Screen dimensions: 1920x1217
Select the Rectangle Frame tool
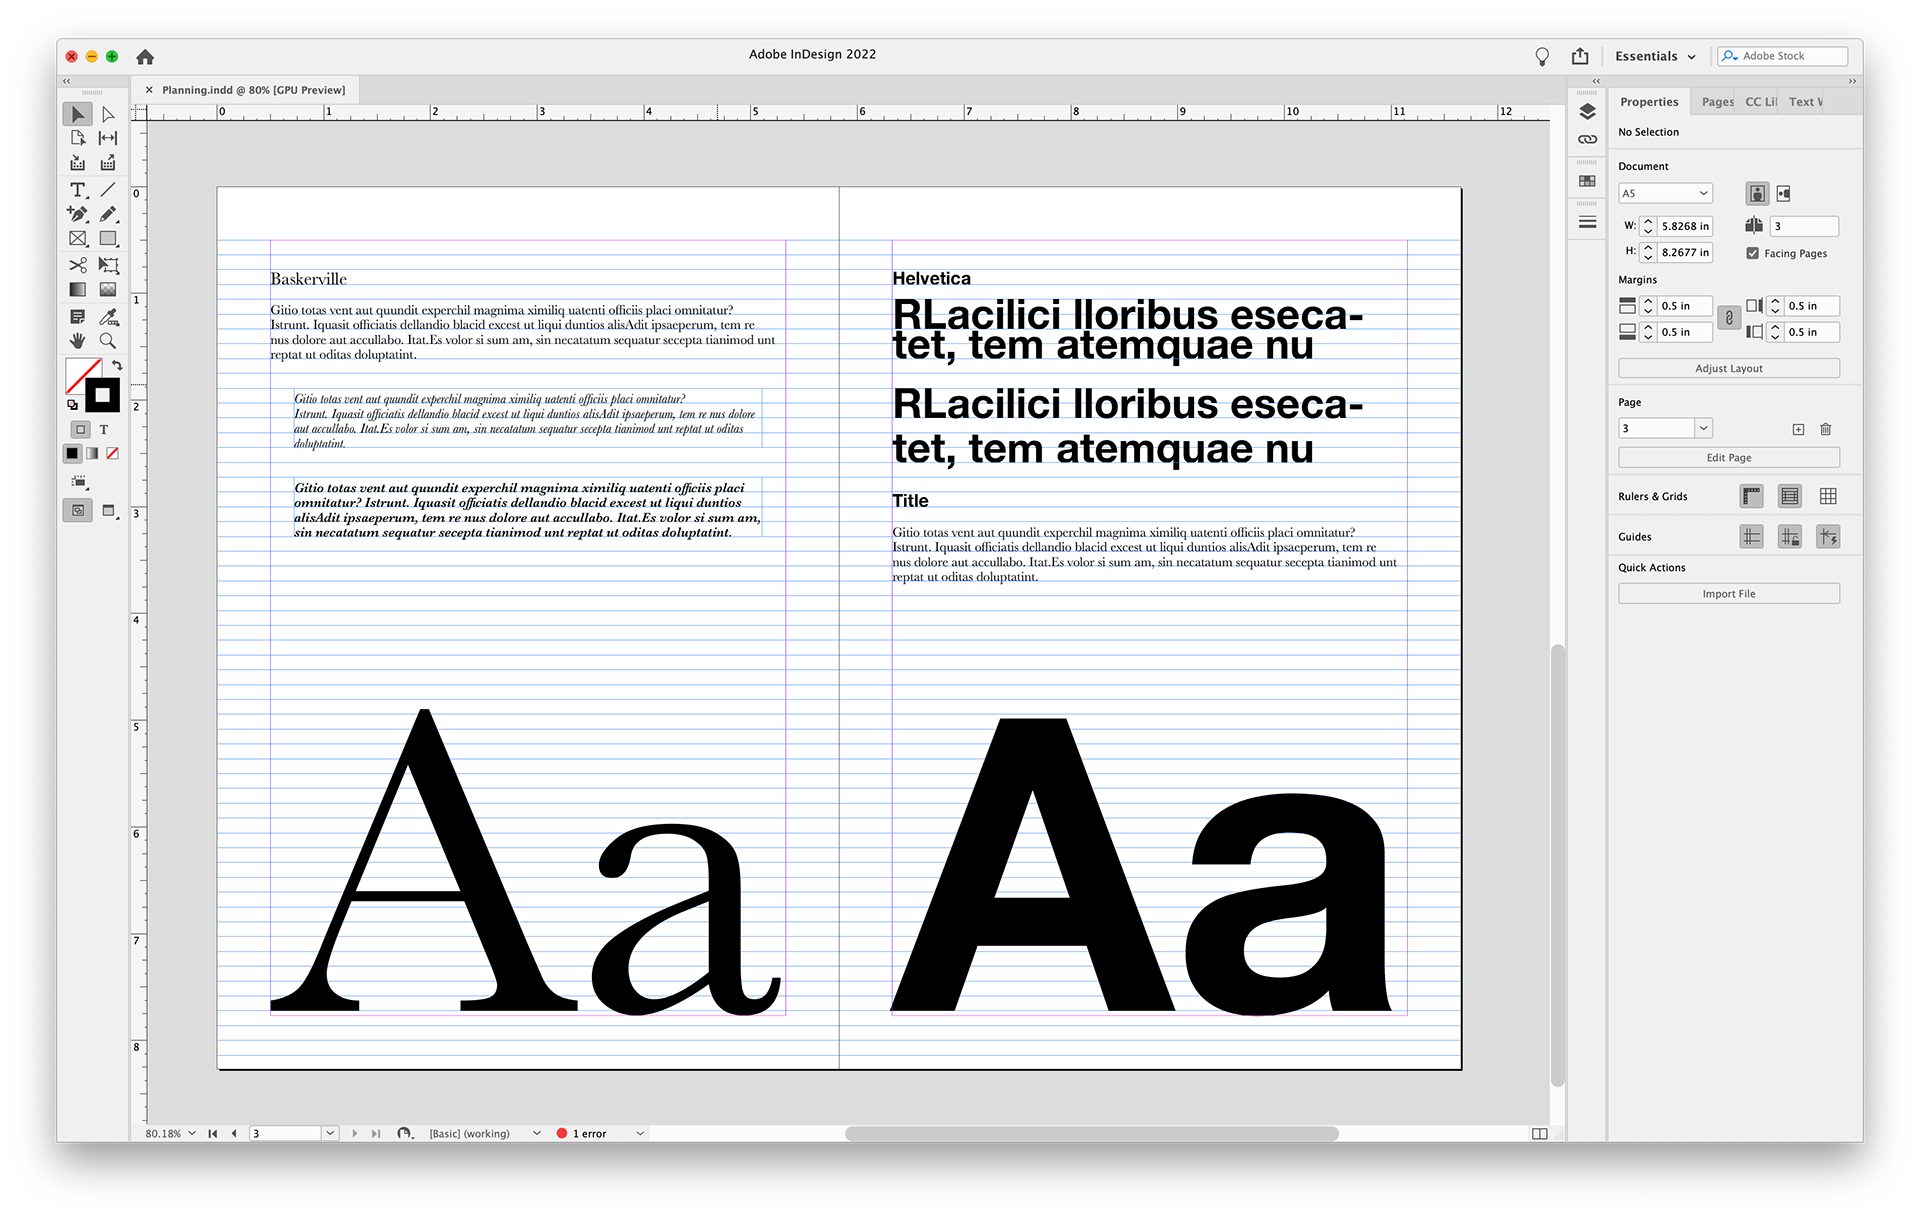coord(78,239)
